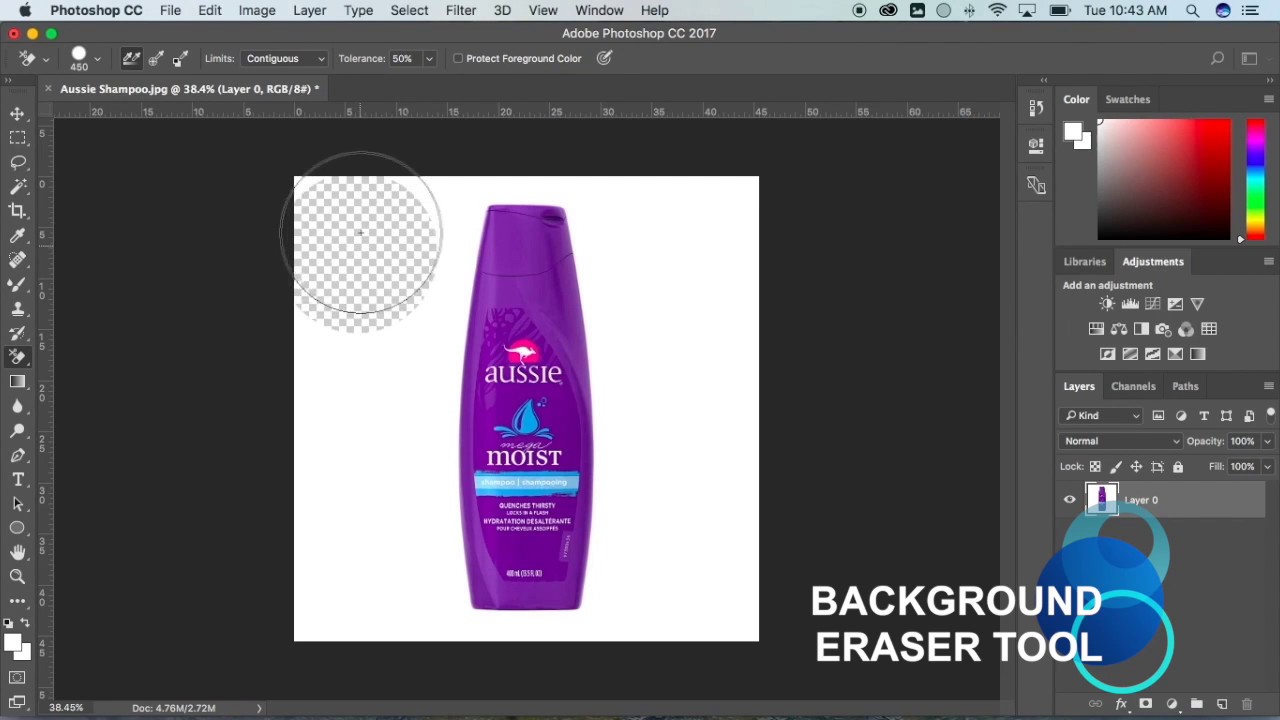The image size is (1280, 720).
Task: Open the Fill slider dropdown
Action: click(x=1267, y=467)
